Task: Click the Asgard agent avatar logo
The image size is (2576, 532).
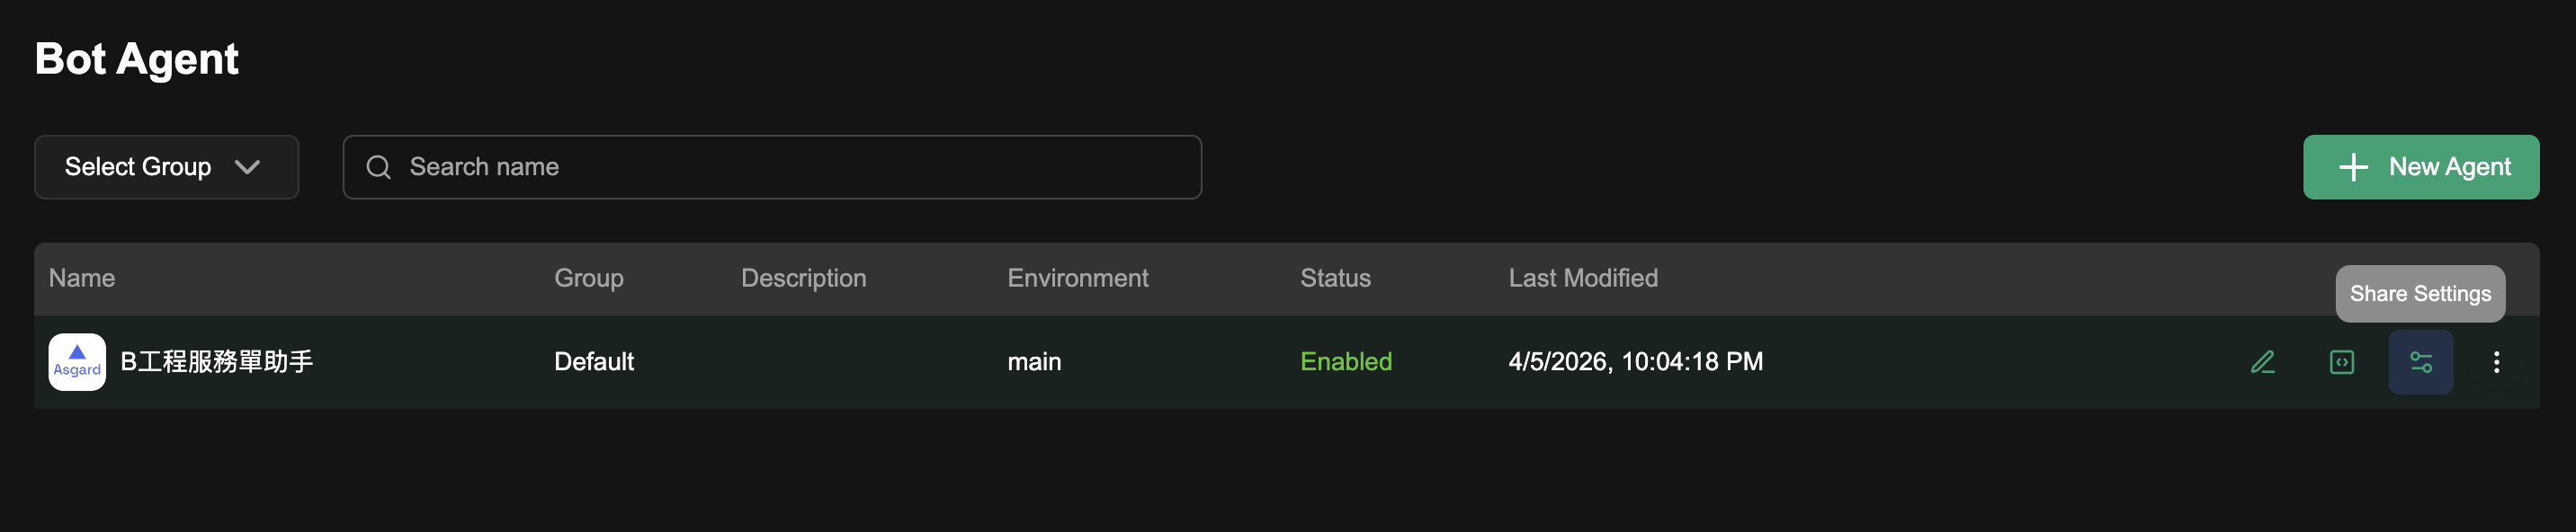Action: (77, 362)
